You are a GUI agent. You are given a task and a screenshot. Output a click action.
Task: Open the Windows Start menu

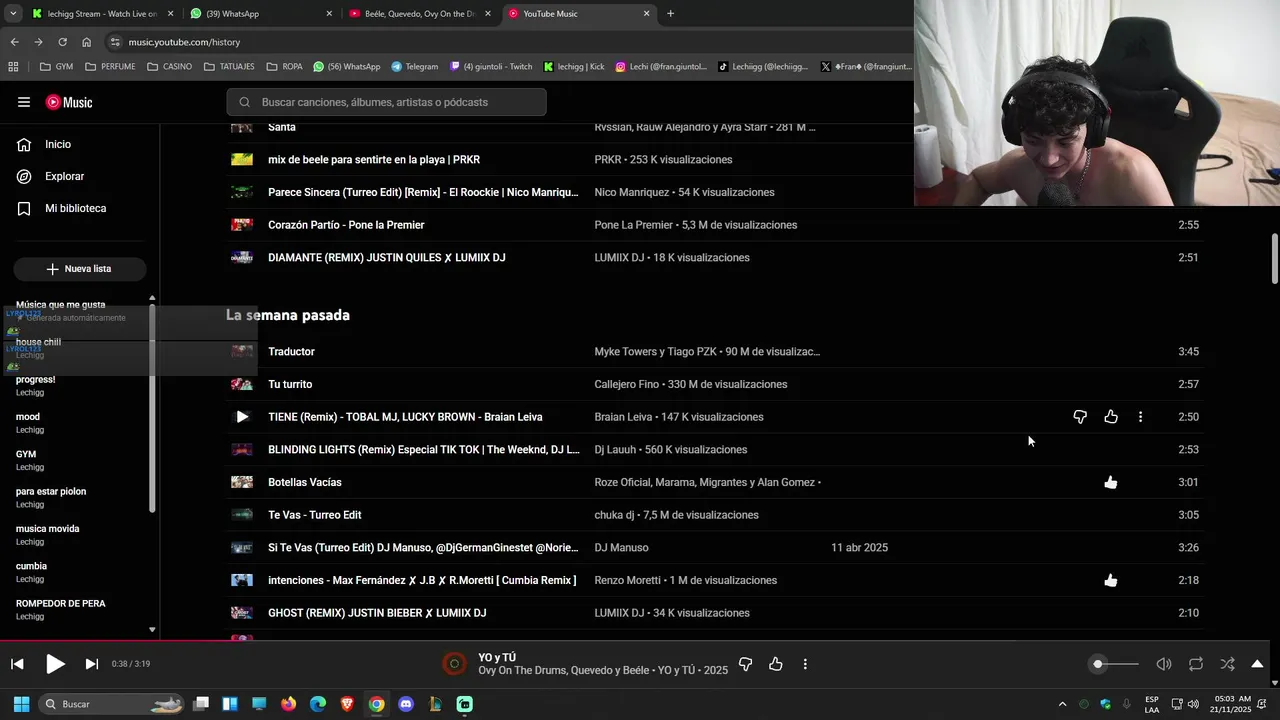tap(21, 704)
